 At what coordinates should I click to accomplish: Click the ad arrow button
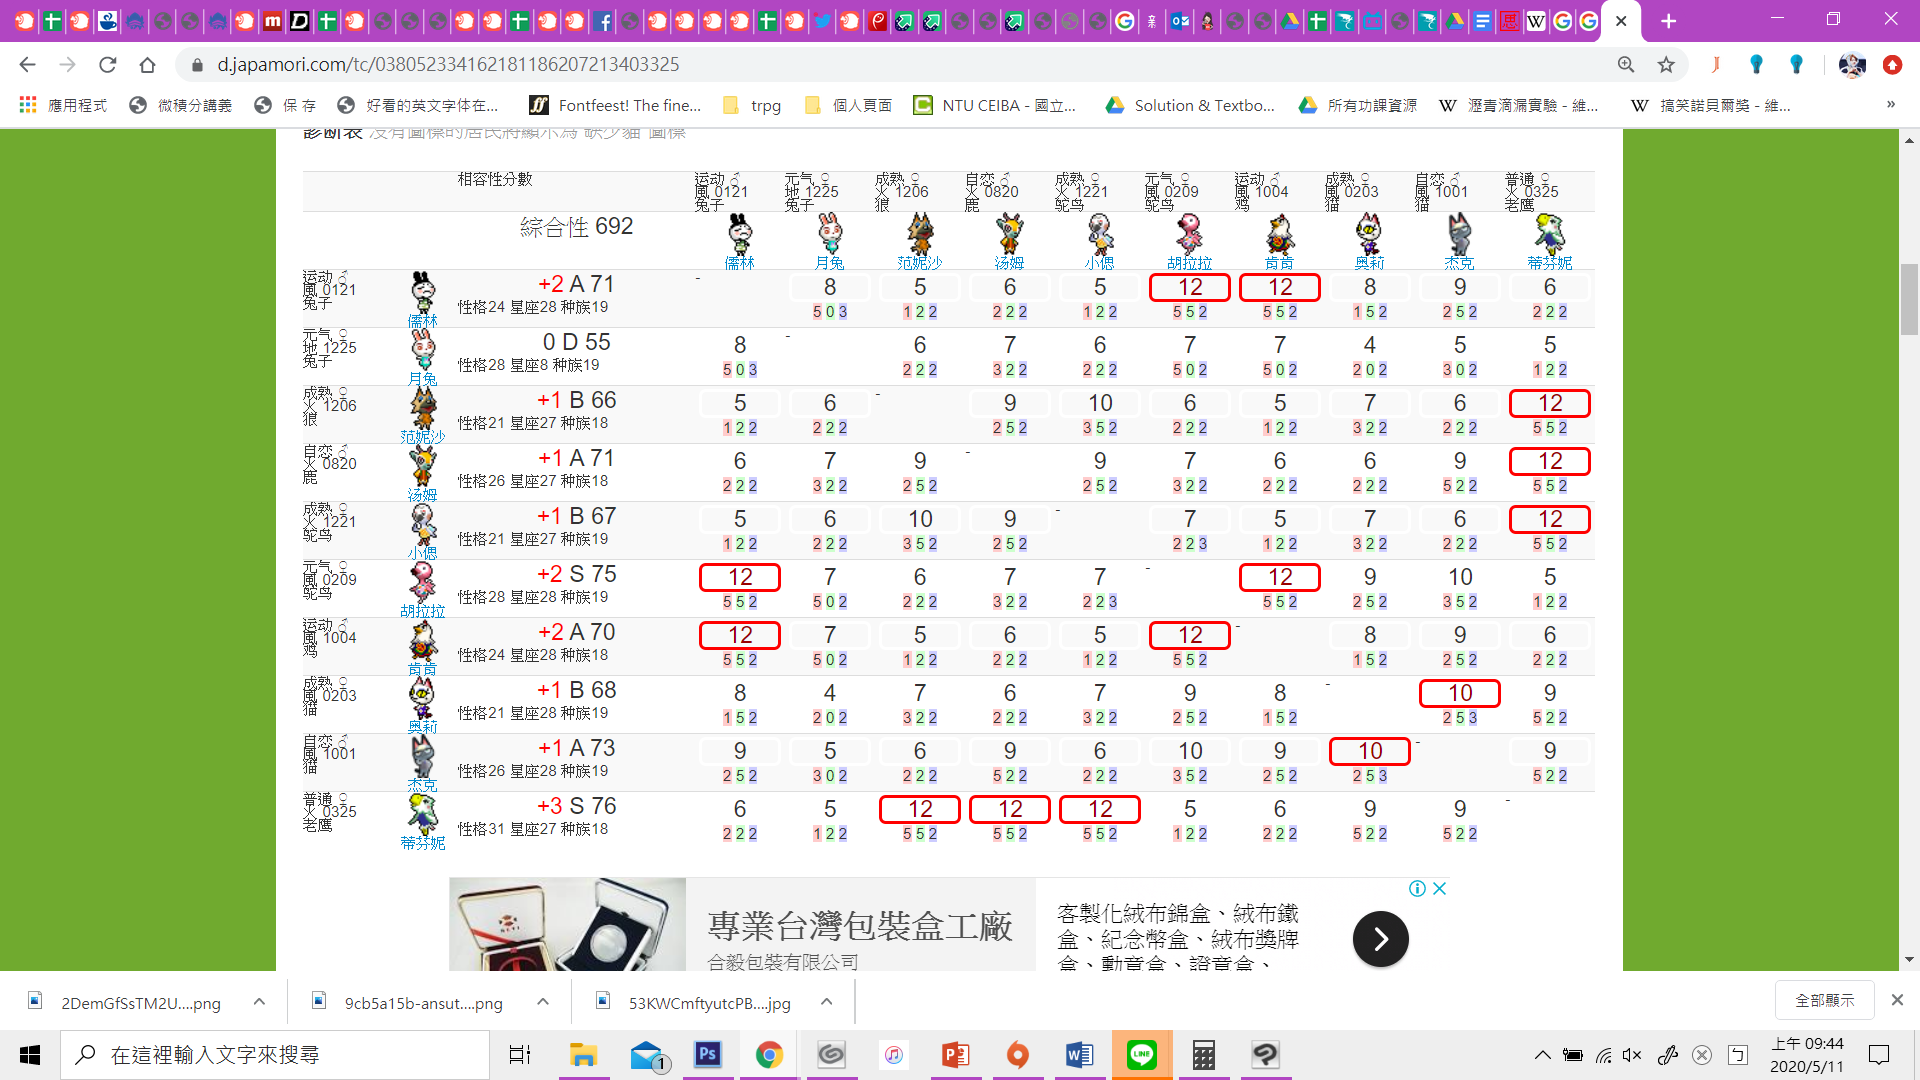(1380, 939)
